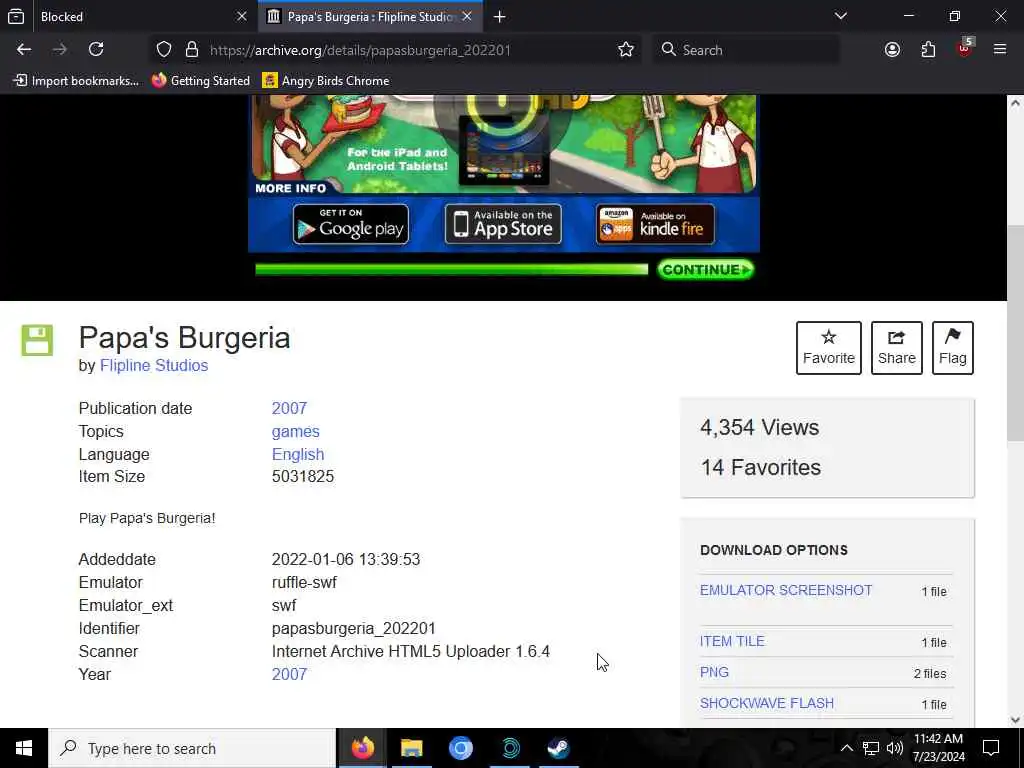The image size is (1024, 768).
Task: List all tabs dropdown arrow
Action: click(840, 16)
